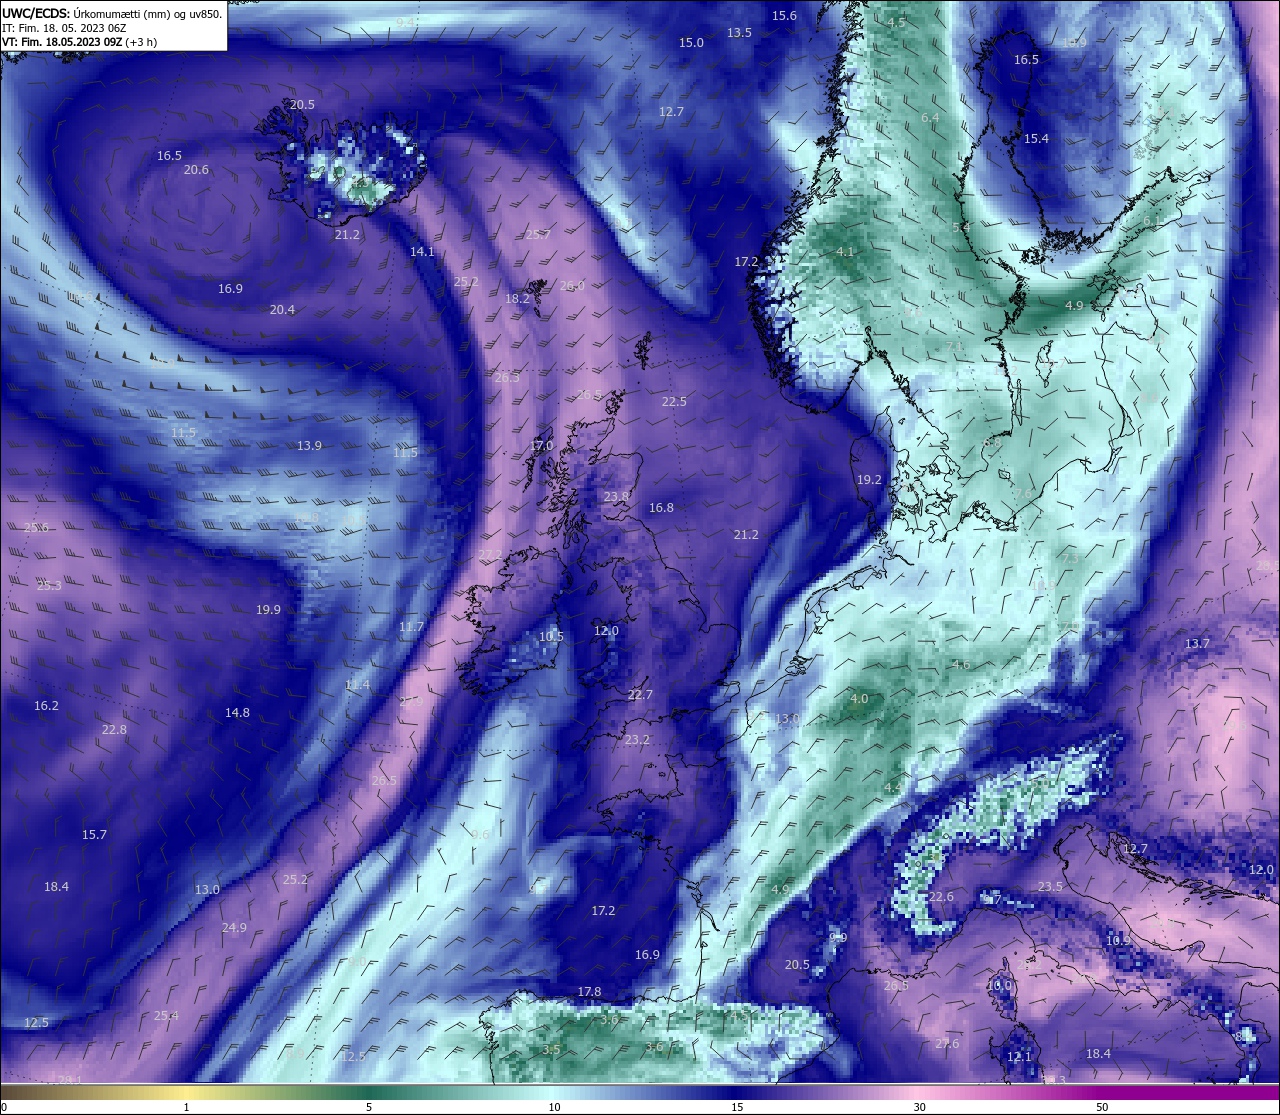
Task: Click the 14.1 value southeast of Iceland
Action: point(422,252)
